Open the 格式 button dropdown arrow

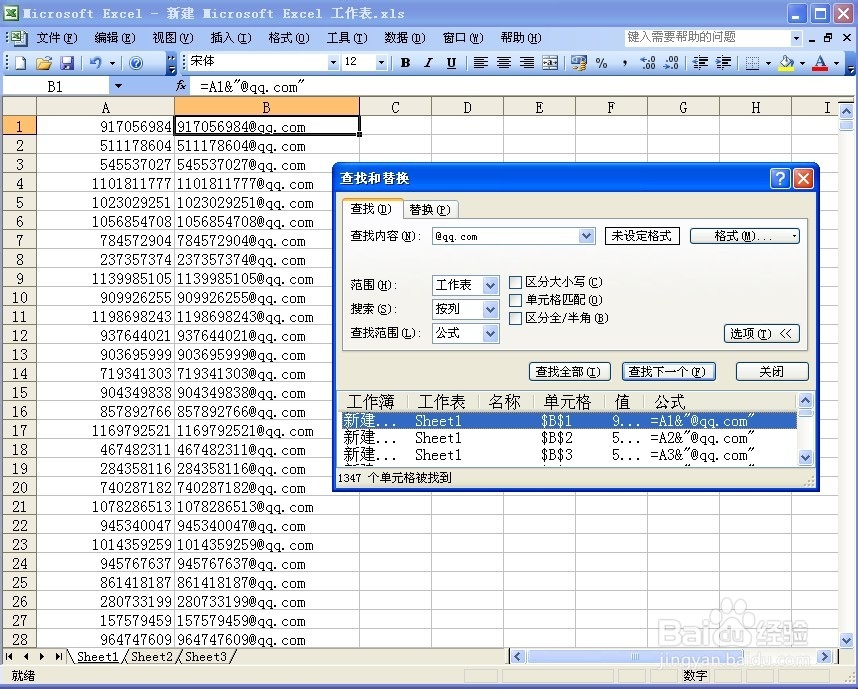(794, 236)
